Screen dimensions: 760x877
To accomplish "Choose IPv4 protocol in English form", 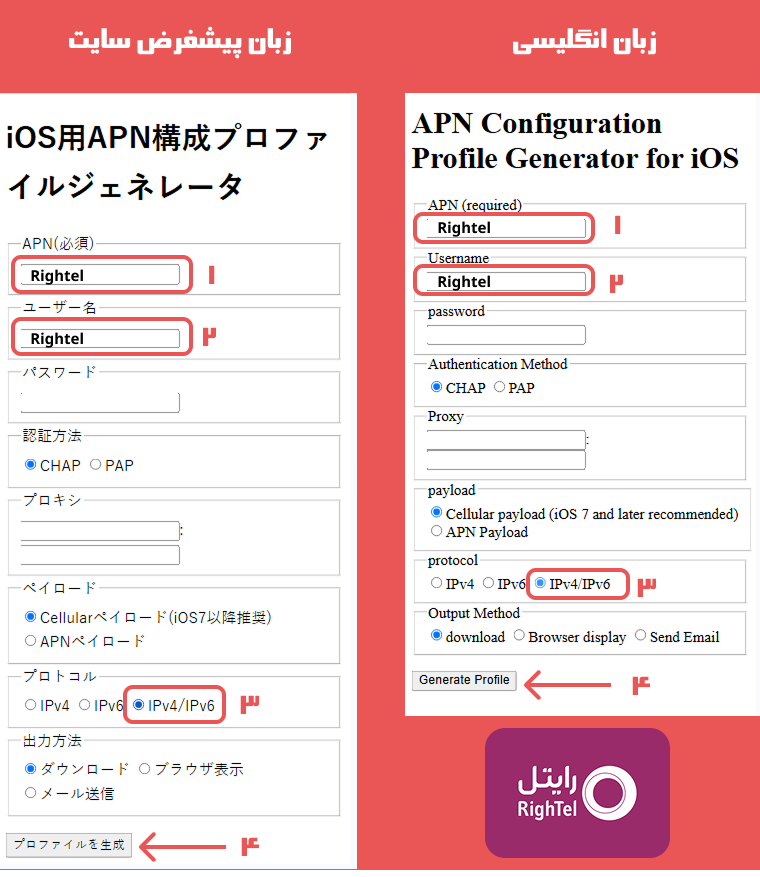I will 436,583.
